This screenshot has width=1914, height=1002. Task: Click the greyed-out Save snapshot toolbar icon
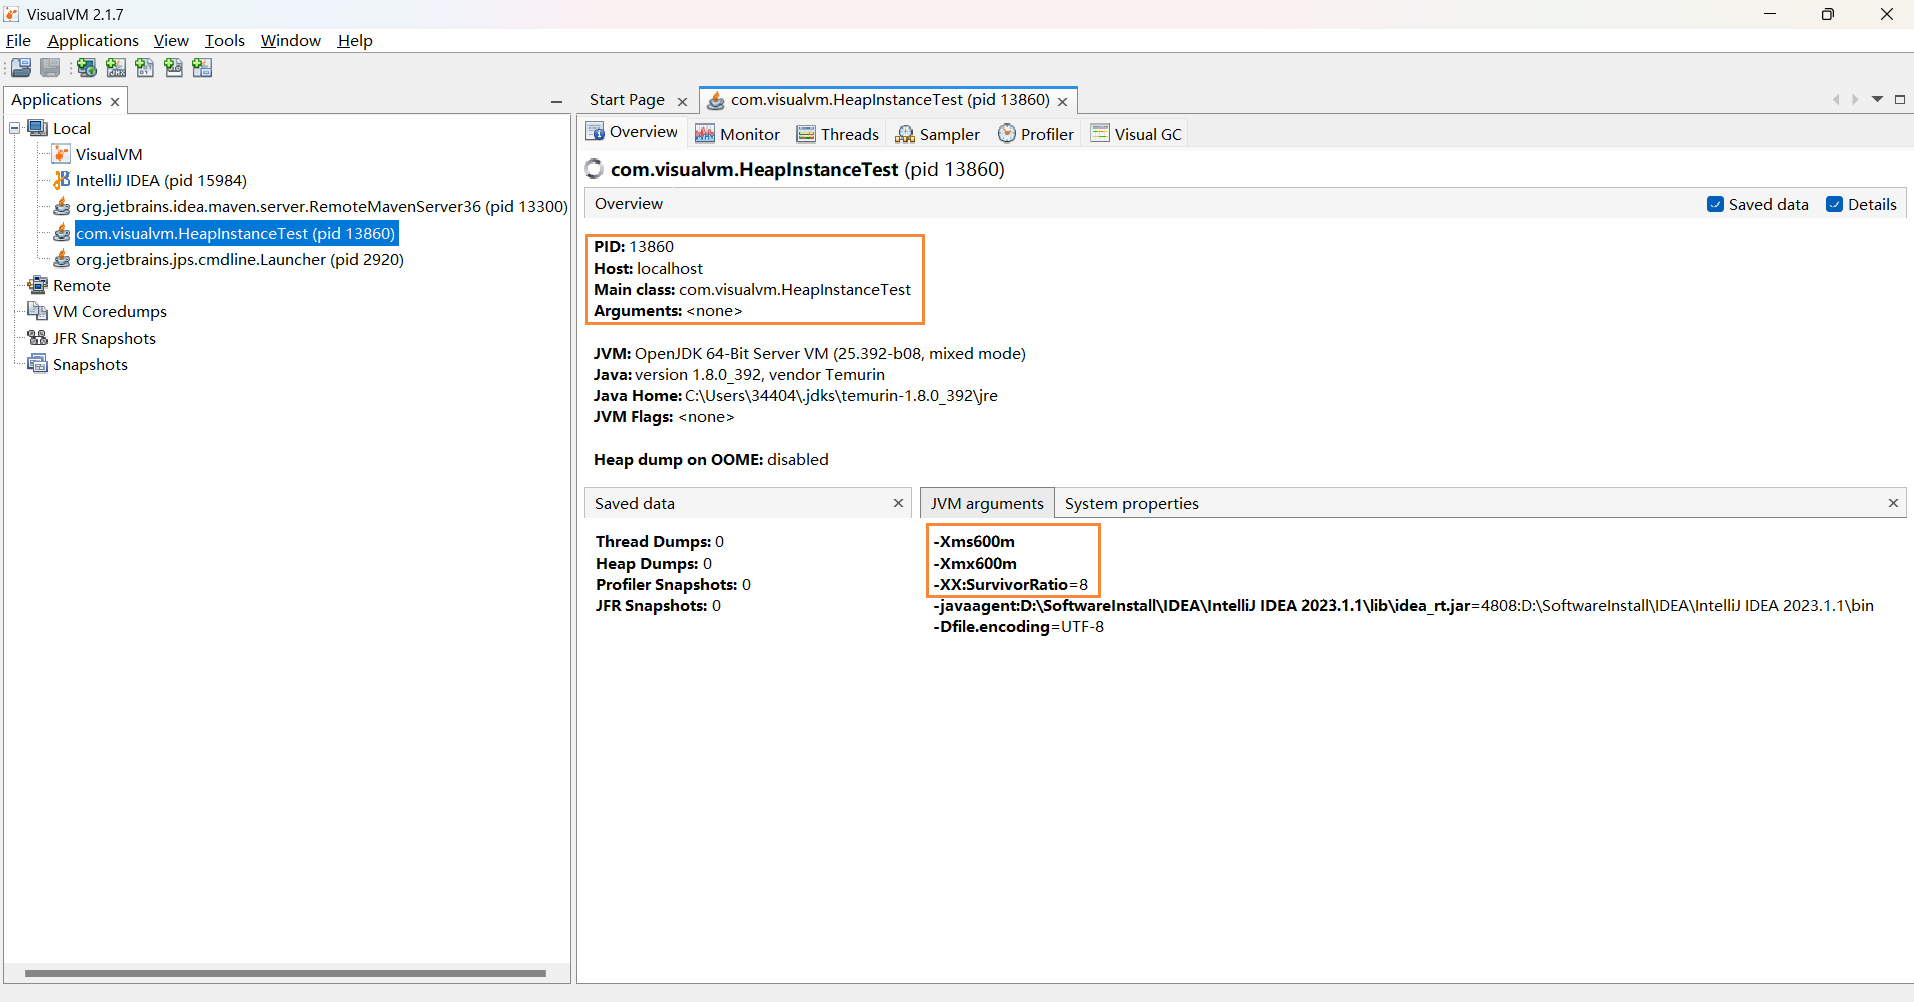[50, 68]
